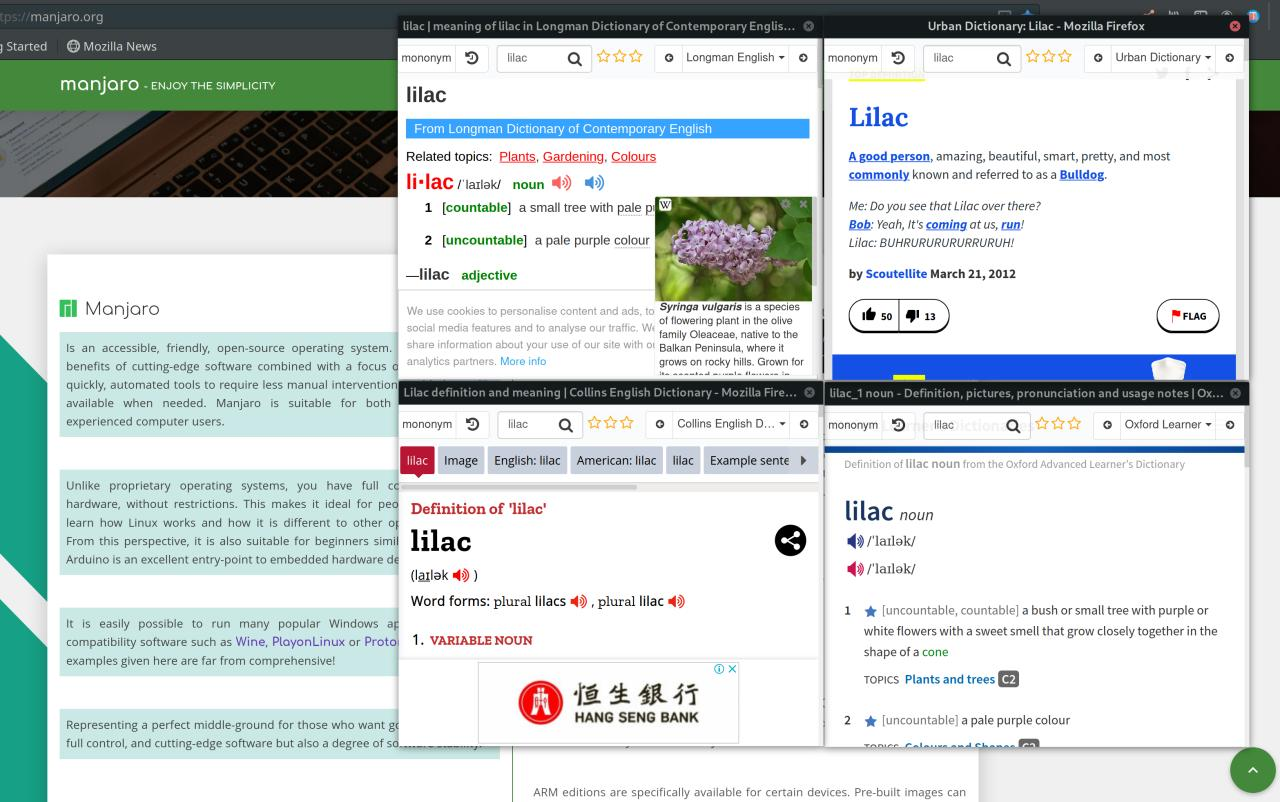Play British pronunciation in Oxford dictionary entry
The height and width of the screenshot is (802, 1280).
(855, 541)
